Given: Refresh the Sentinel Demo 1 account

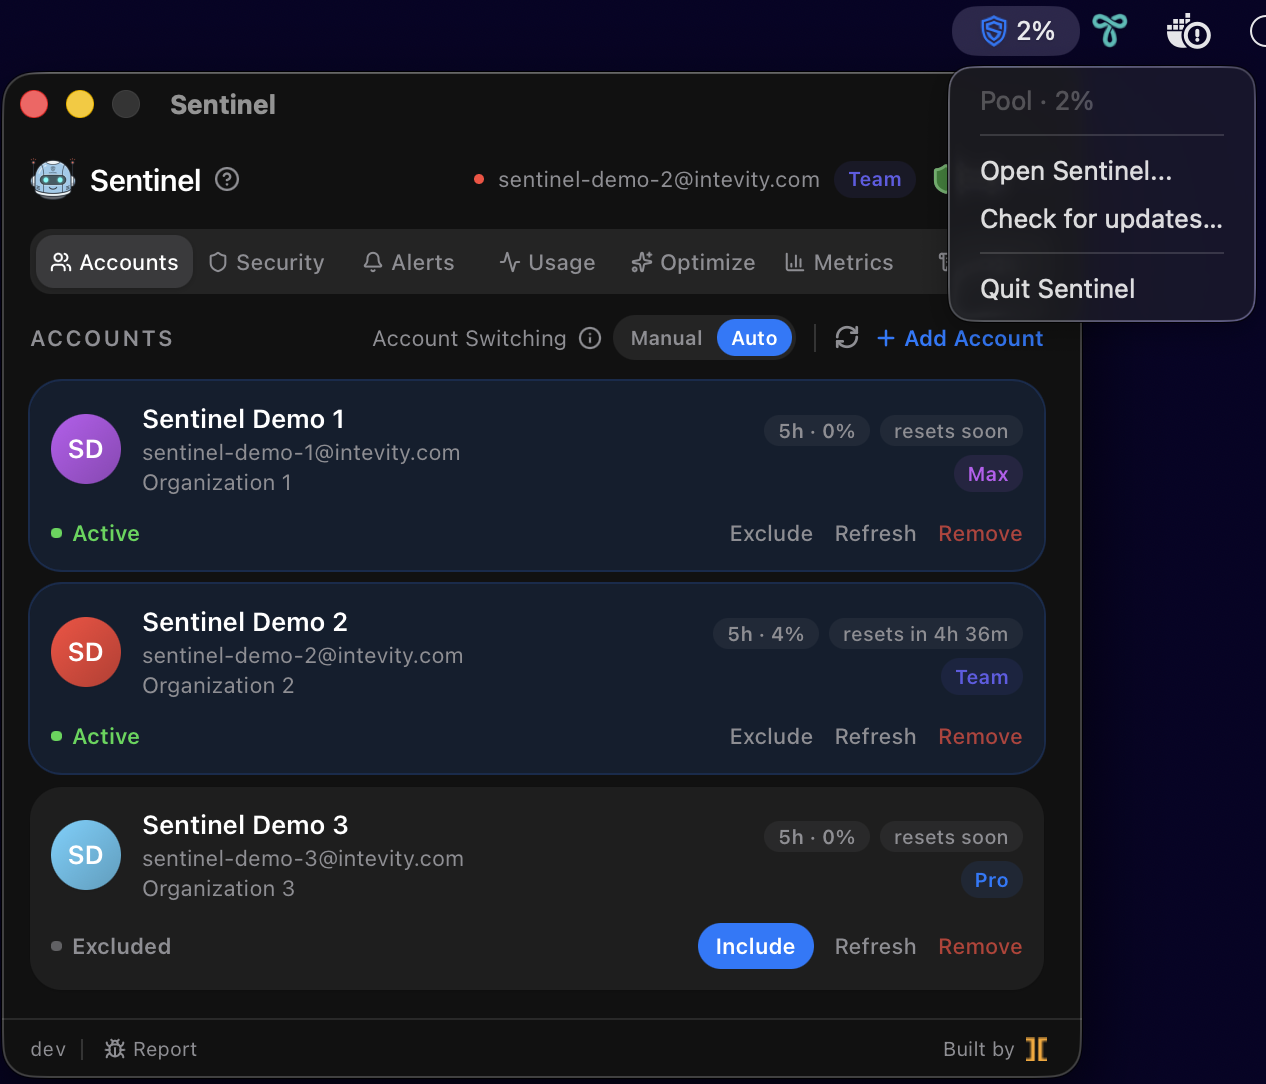Looking at the screenshot, I should [875, 533].
